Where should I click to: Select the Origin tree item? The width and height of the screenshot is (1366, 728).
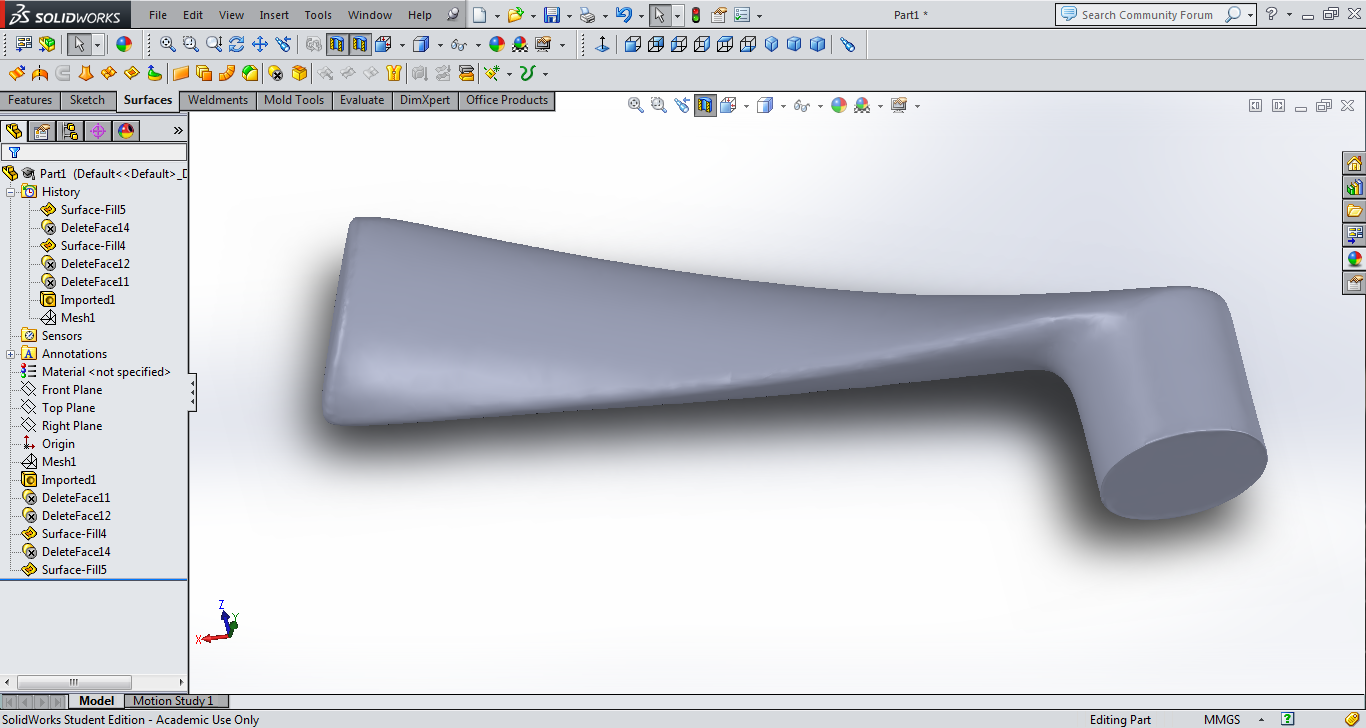pyautogui.click(x=58, y=444)
